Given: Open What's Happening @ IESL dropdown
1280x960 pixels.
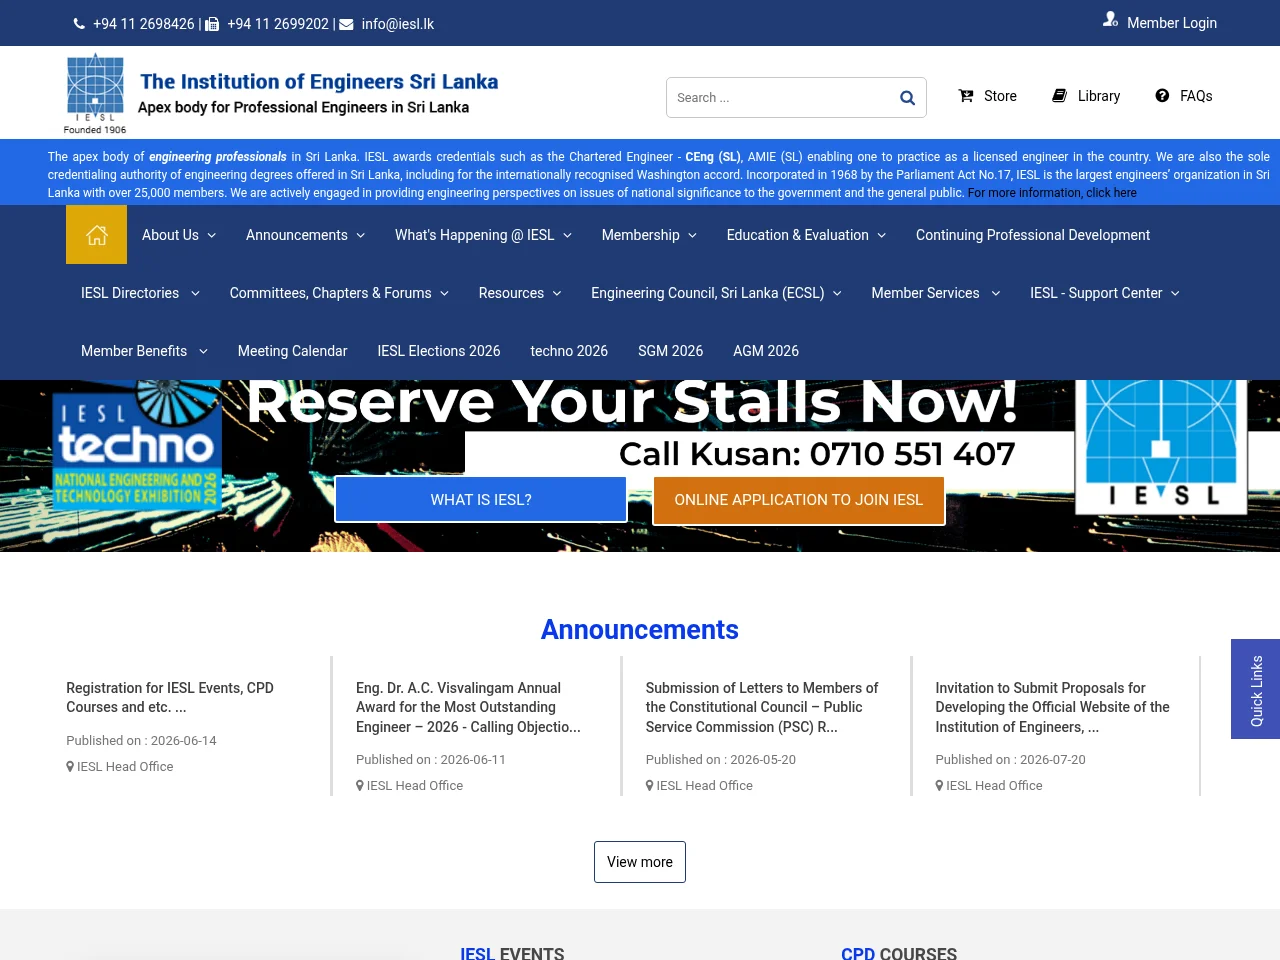Looking at the screenshot, I should point(483,235).
